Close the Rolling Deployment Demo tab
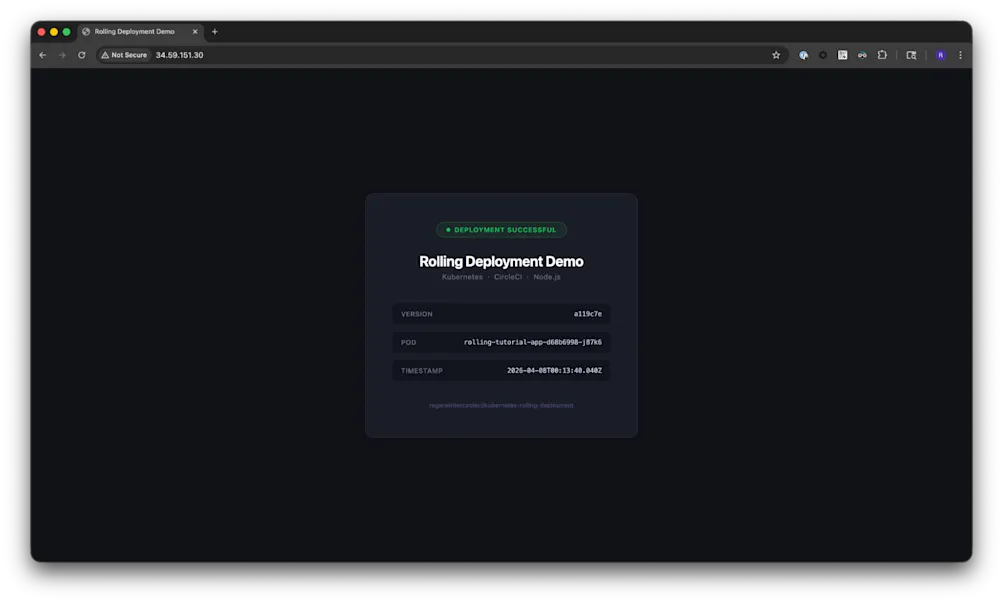Image resolution: width=1003 pixels, height=603 pixels. click(x=195, y=31)
